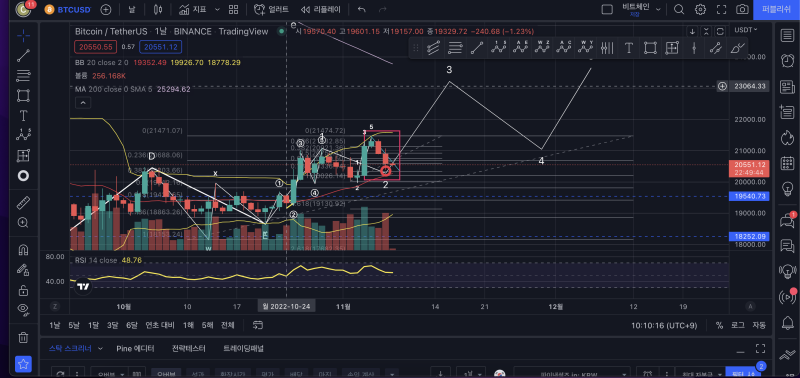This screenshot has width=800, height=378.
Task: Select the trend line drawing tool
Action: point(23,56)
